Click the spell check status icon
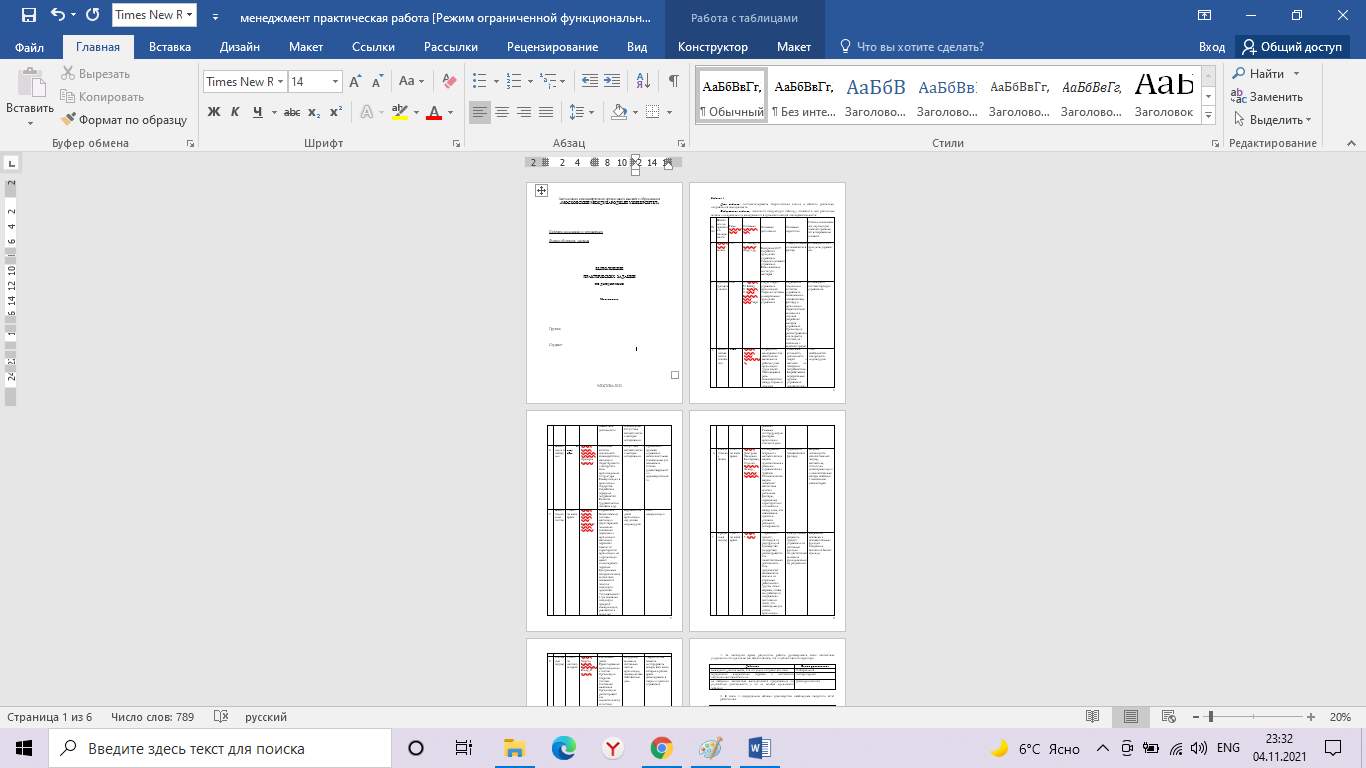 (x=221, y=717)
